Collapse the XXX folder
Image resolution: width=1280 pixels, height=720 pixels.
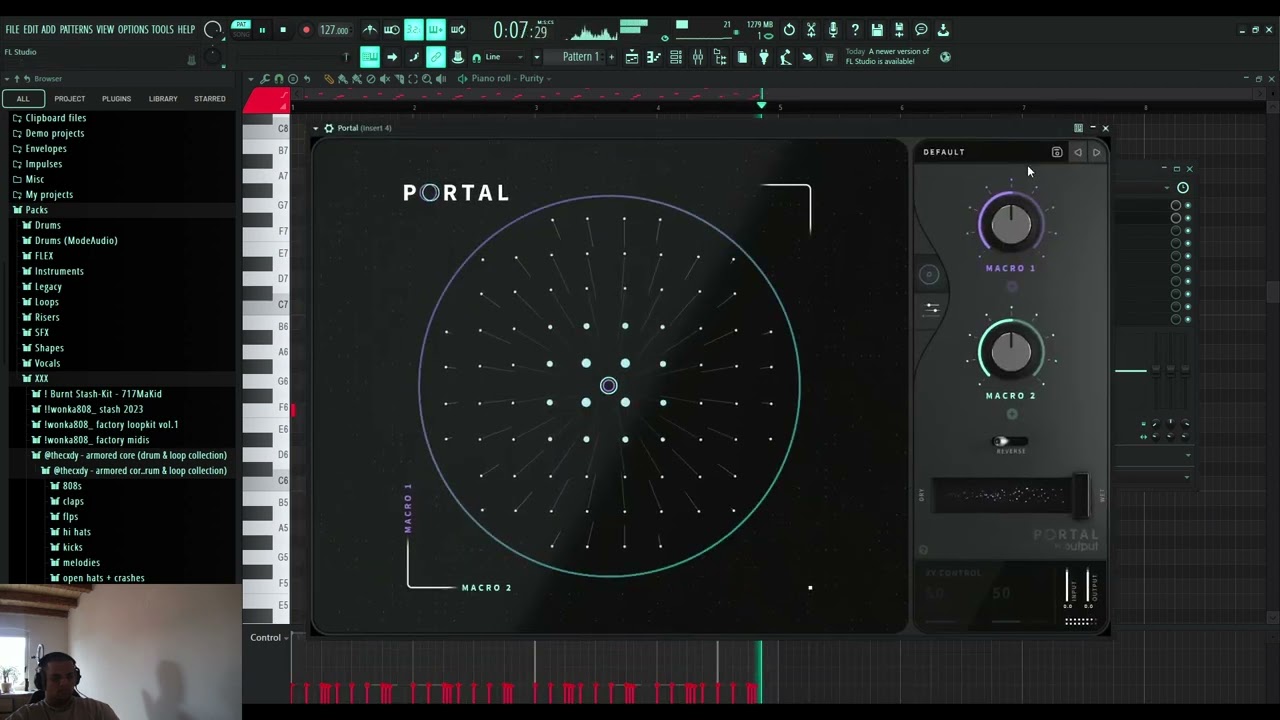coord(41,379)
